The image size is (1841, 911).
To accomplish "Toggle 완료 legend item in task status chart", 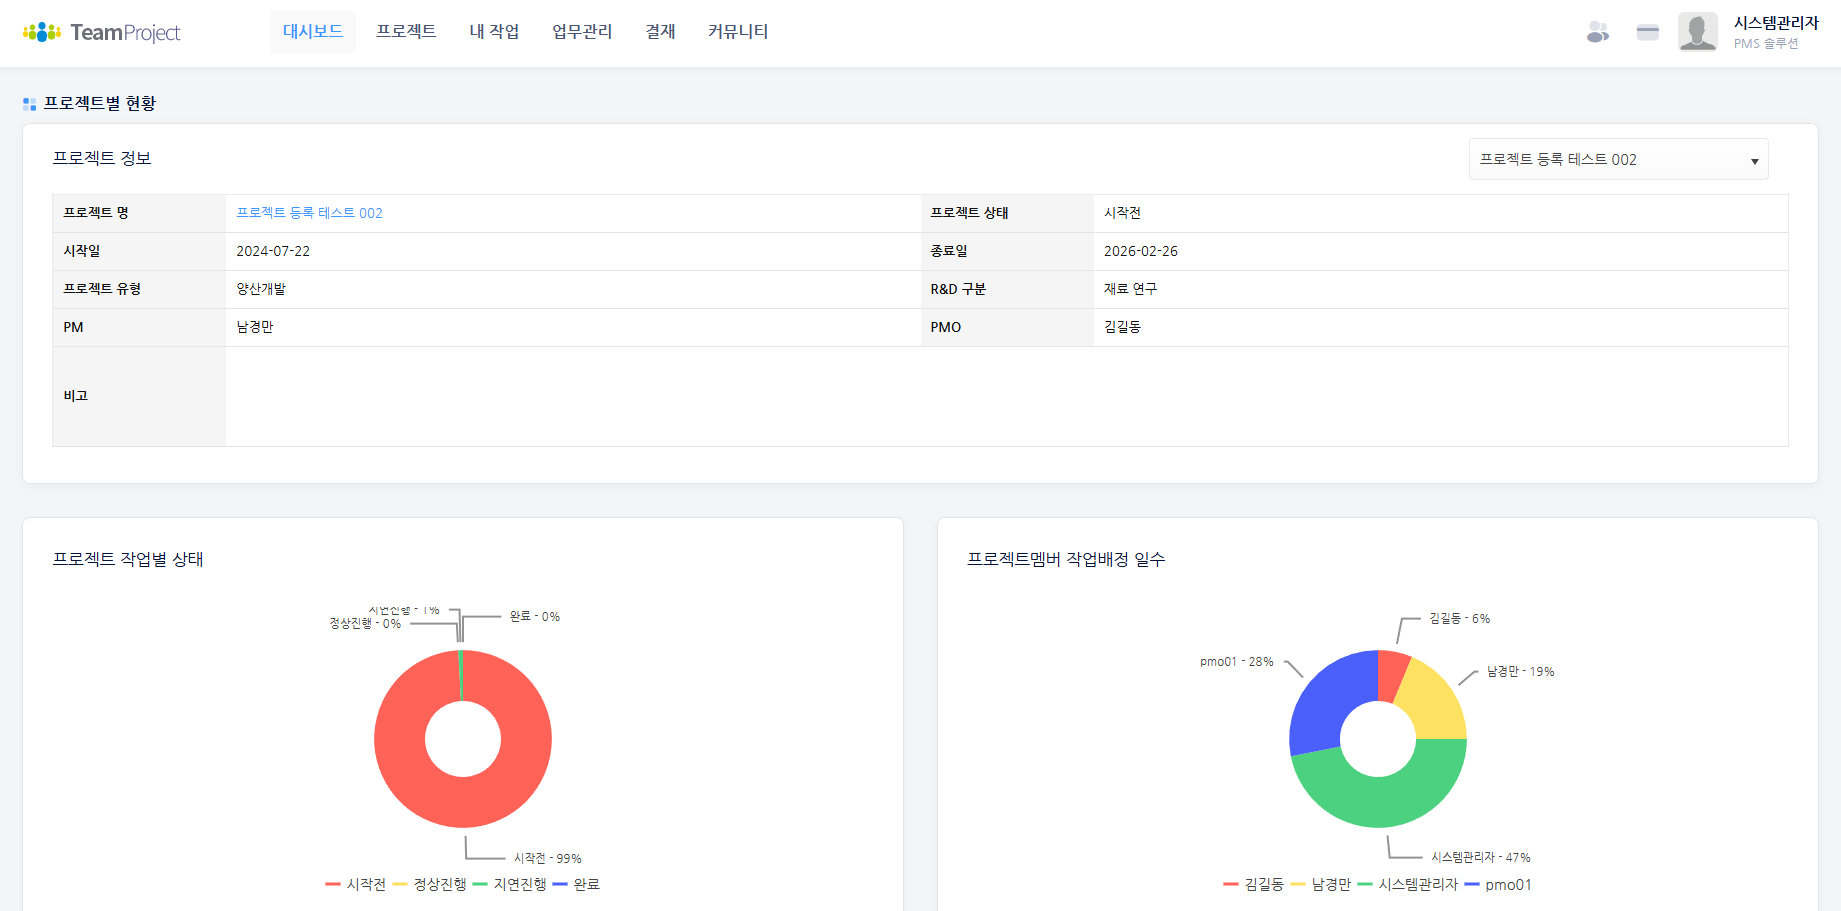I will 576,884.
